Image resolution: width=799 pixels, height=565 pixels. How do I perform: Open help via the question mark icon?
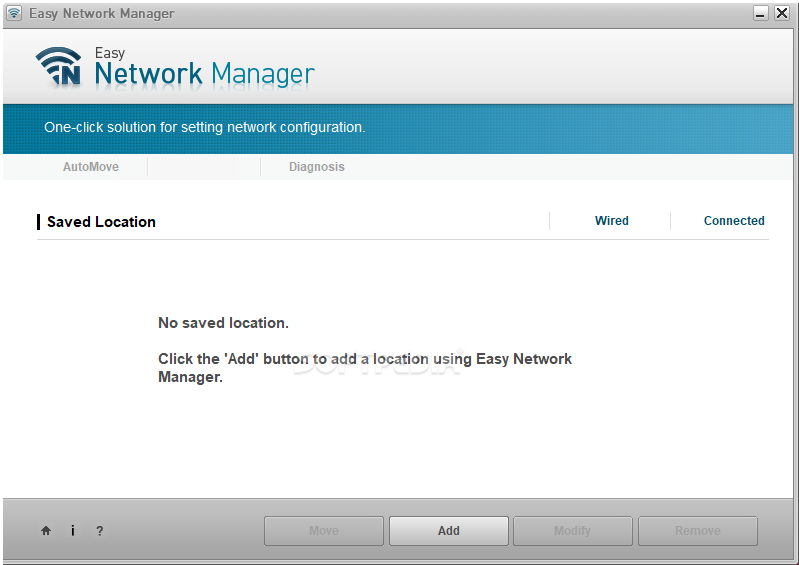click(x=100, y=531)
